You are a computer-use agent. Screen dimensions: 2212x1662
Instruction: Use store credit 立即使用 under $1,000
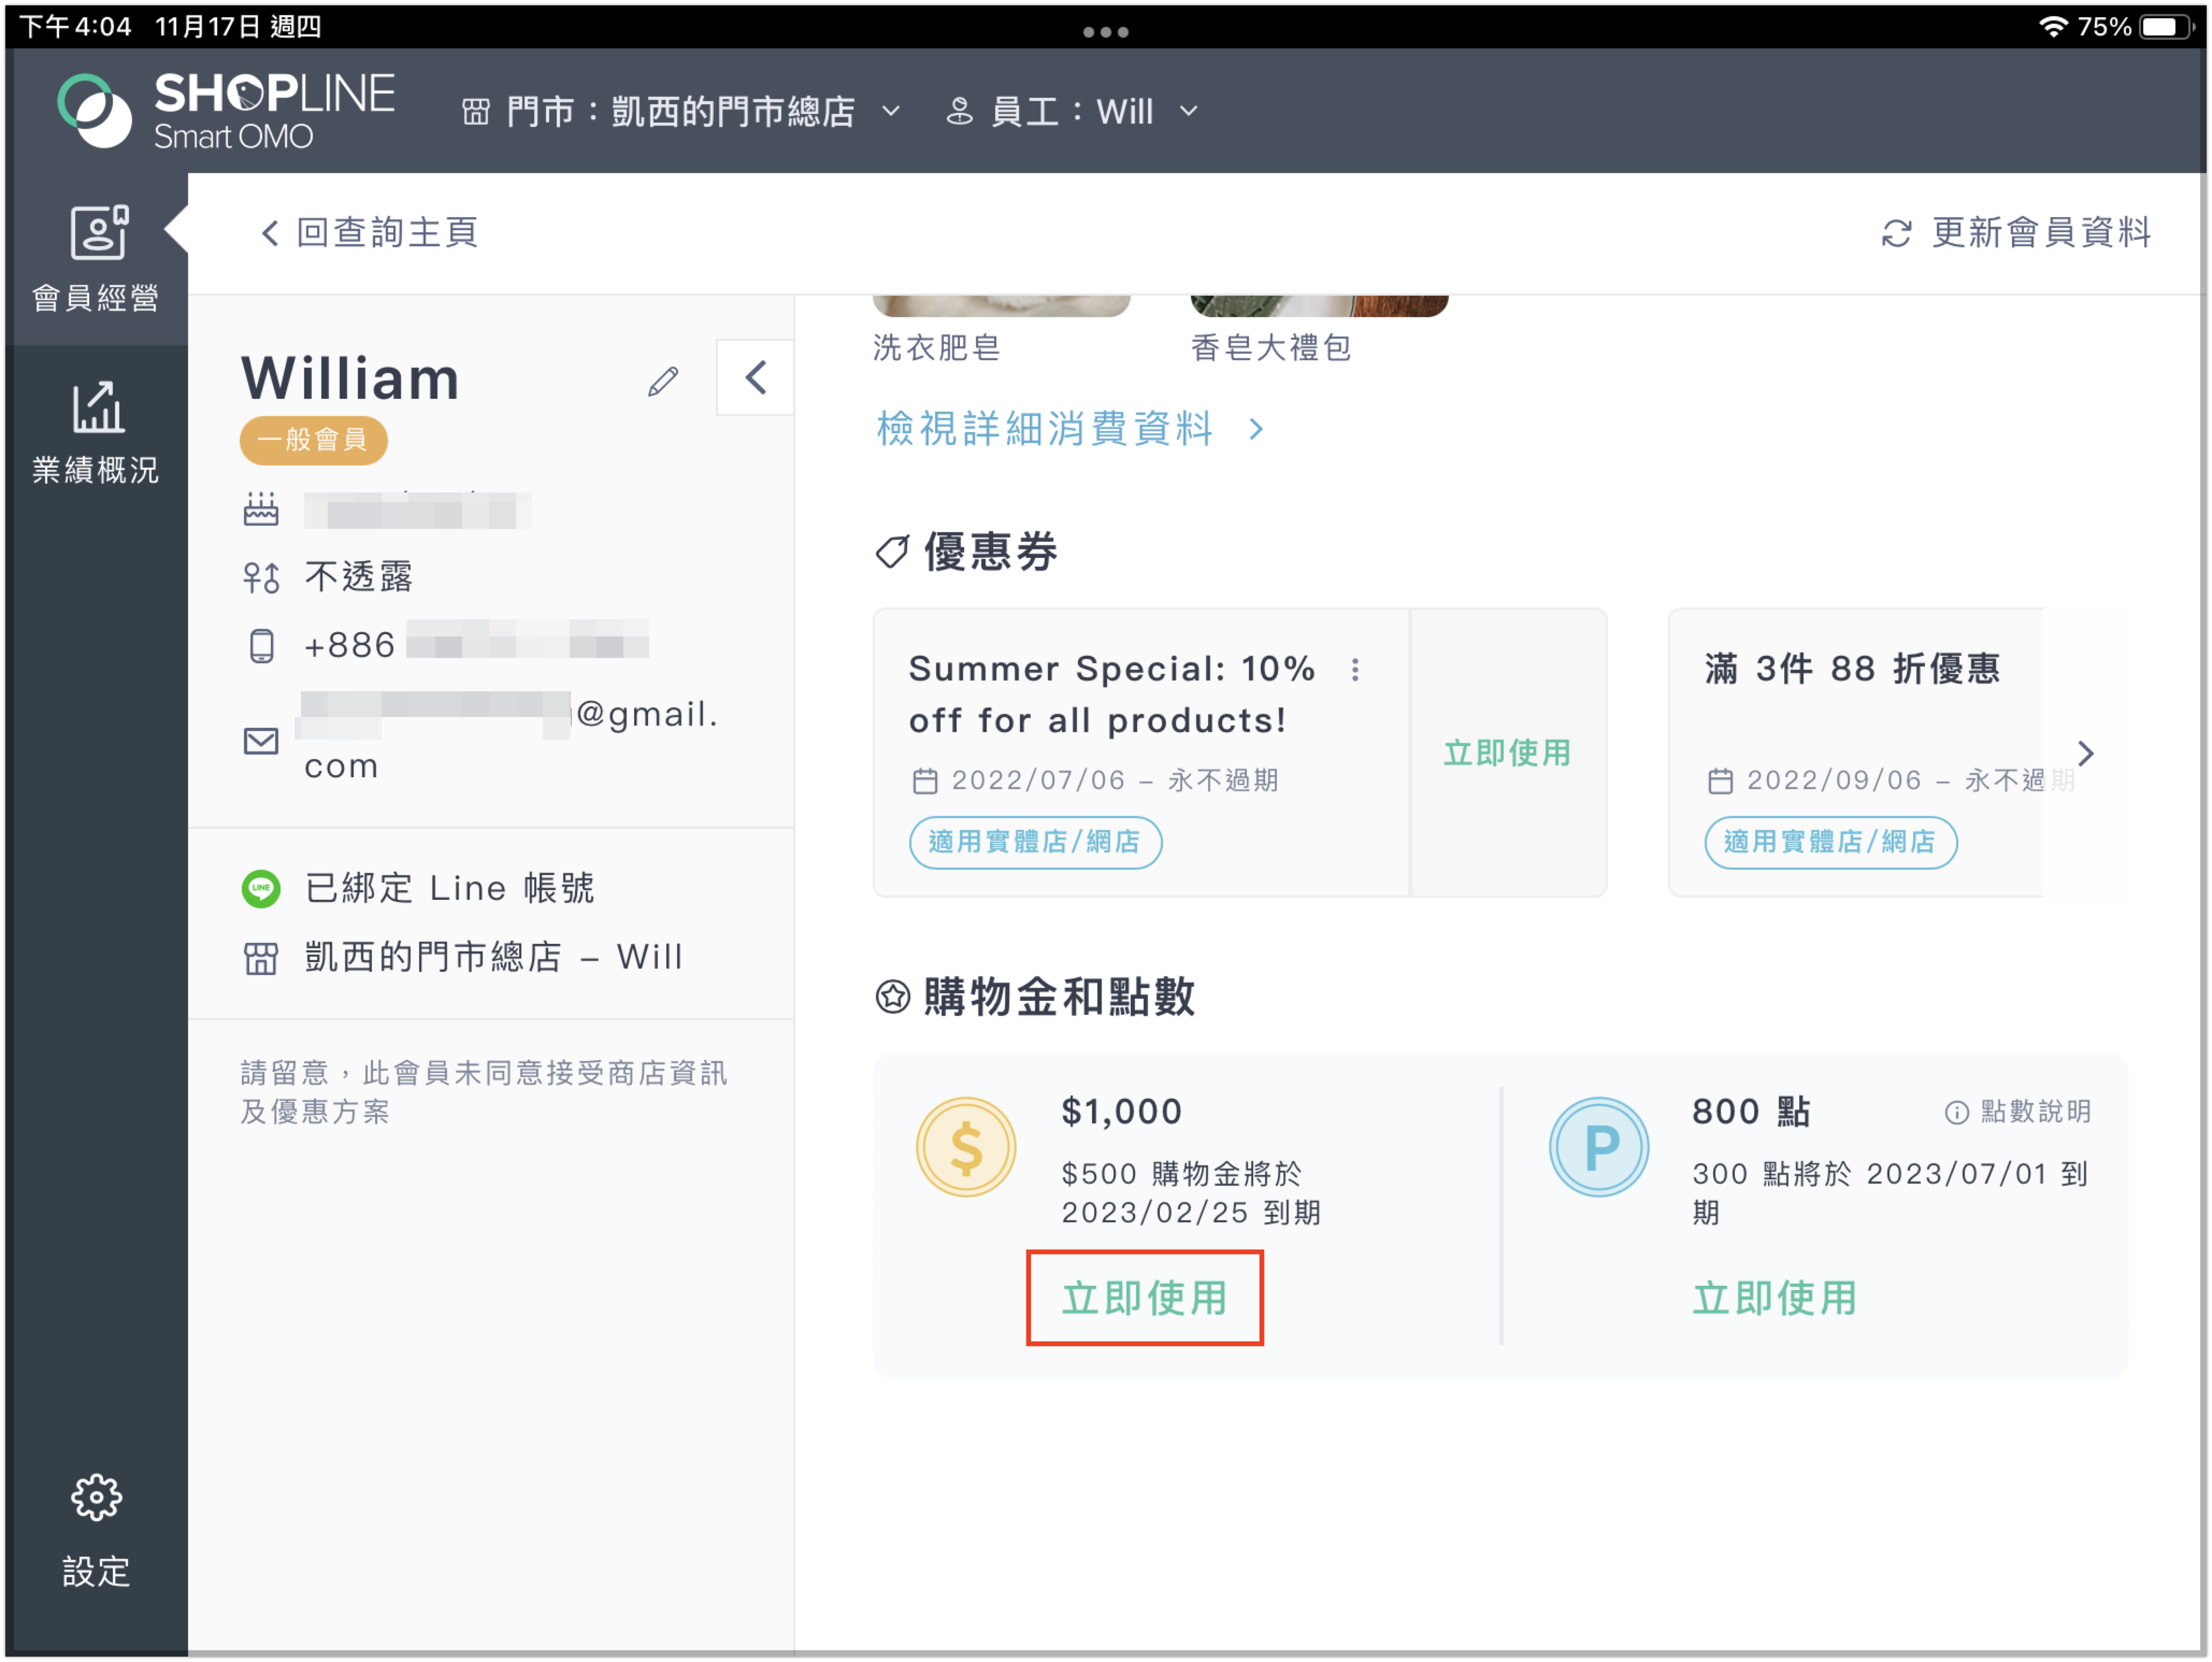click(x=1145, y=1298)
